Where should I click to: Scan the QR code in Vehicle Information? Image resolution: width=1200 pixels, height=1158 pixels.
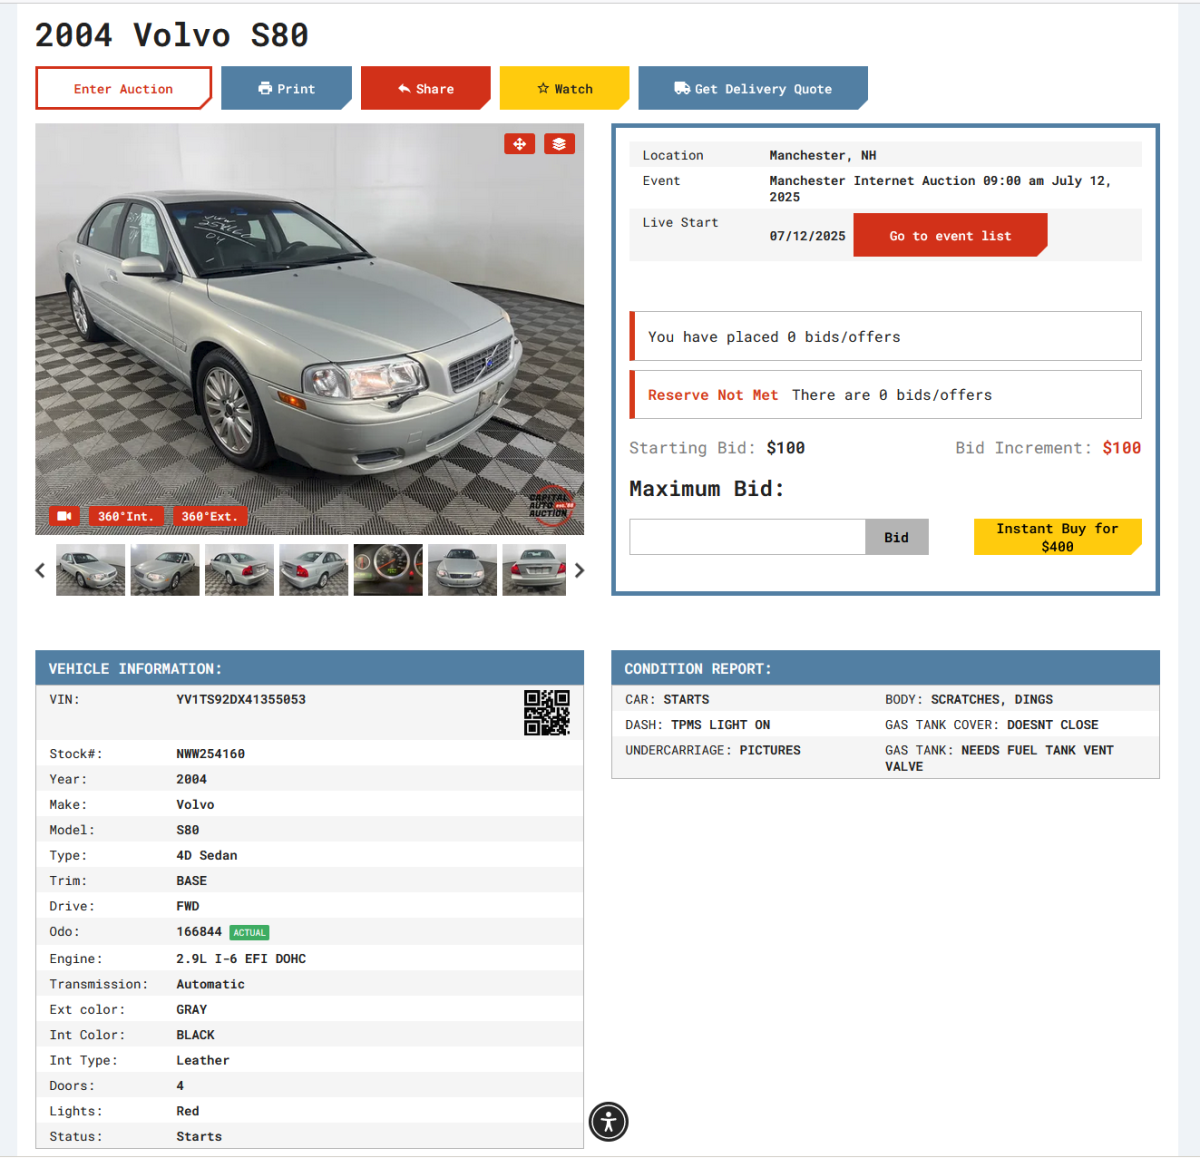[x=547, y=712]
